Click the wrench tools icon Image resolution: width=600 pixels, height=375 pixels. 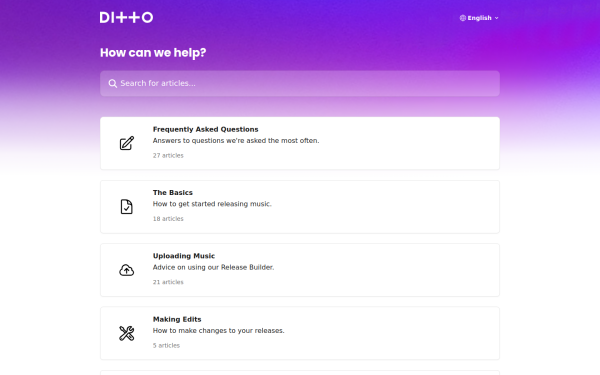click(127, 333)
